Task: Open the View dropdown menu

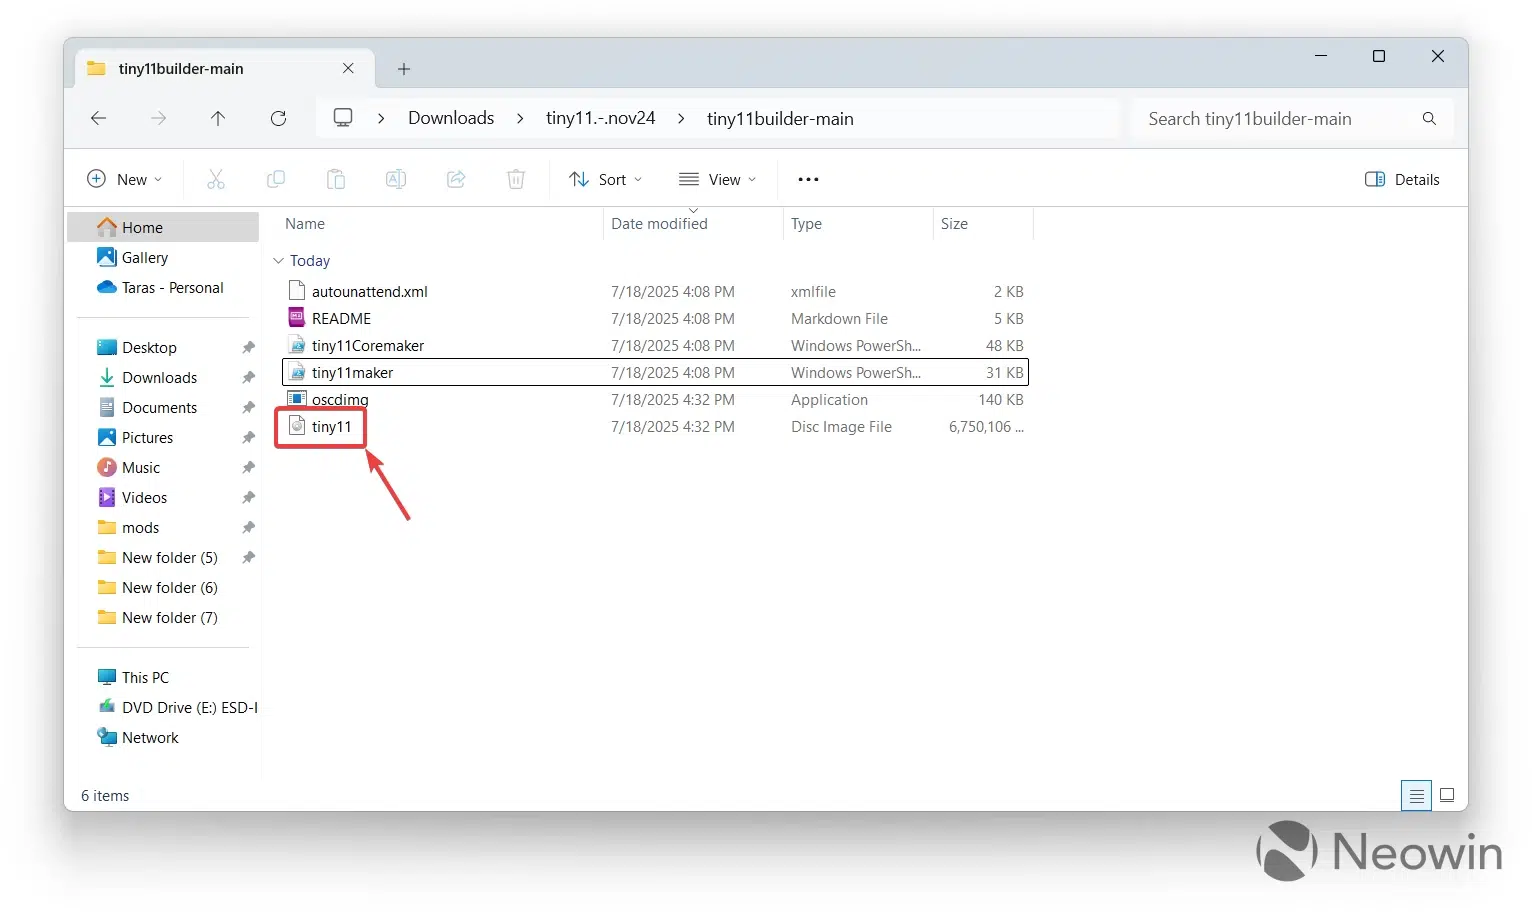Action: point(717,179)
